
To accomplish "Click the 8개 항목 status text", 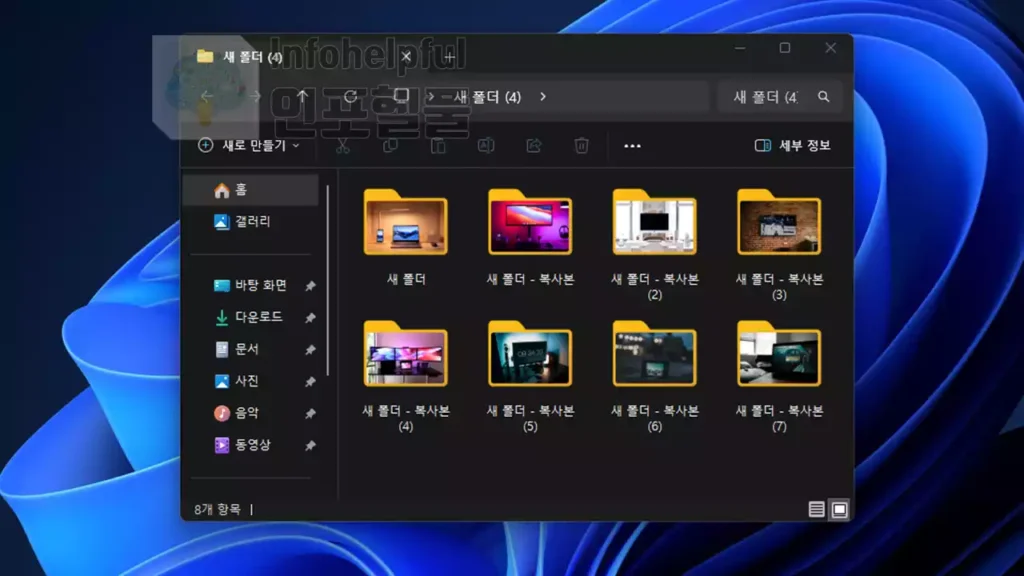I will [217, 509].
